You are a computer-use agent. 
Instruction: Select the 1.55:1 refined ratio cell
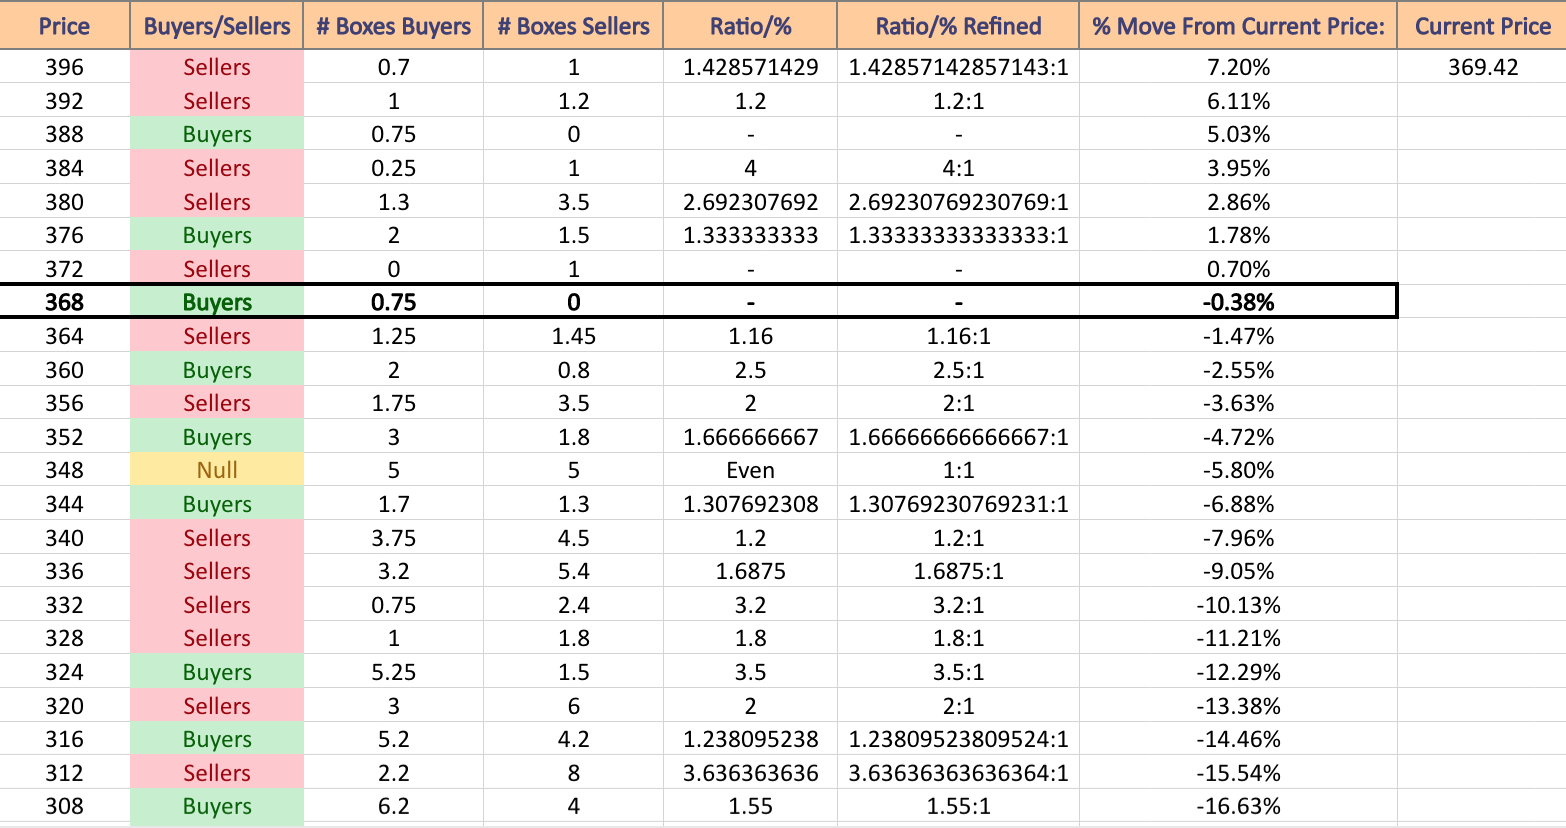click(x=958, y=806)
